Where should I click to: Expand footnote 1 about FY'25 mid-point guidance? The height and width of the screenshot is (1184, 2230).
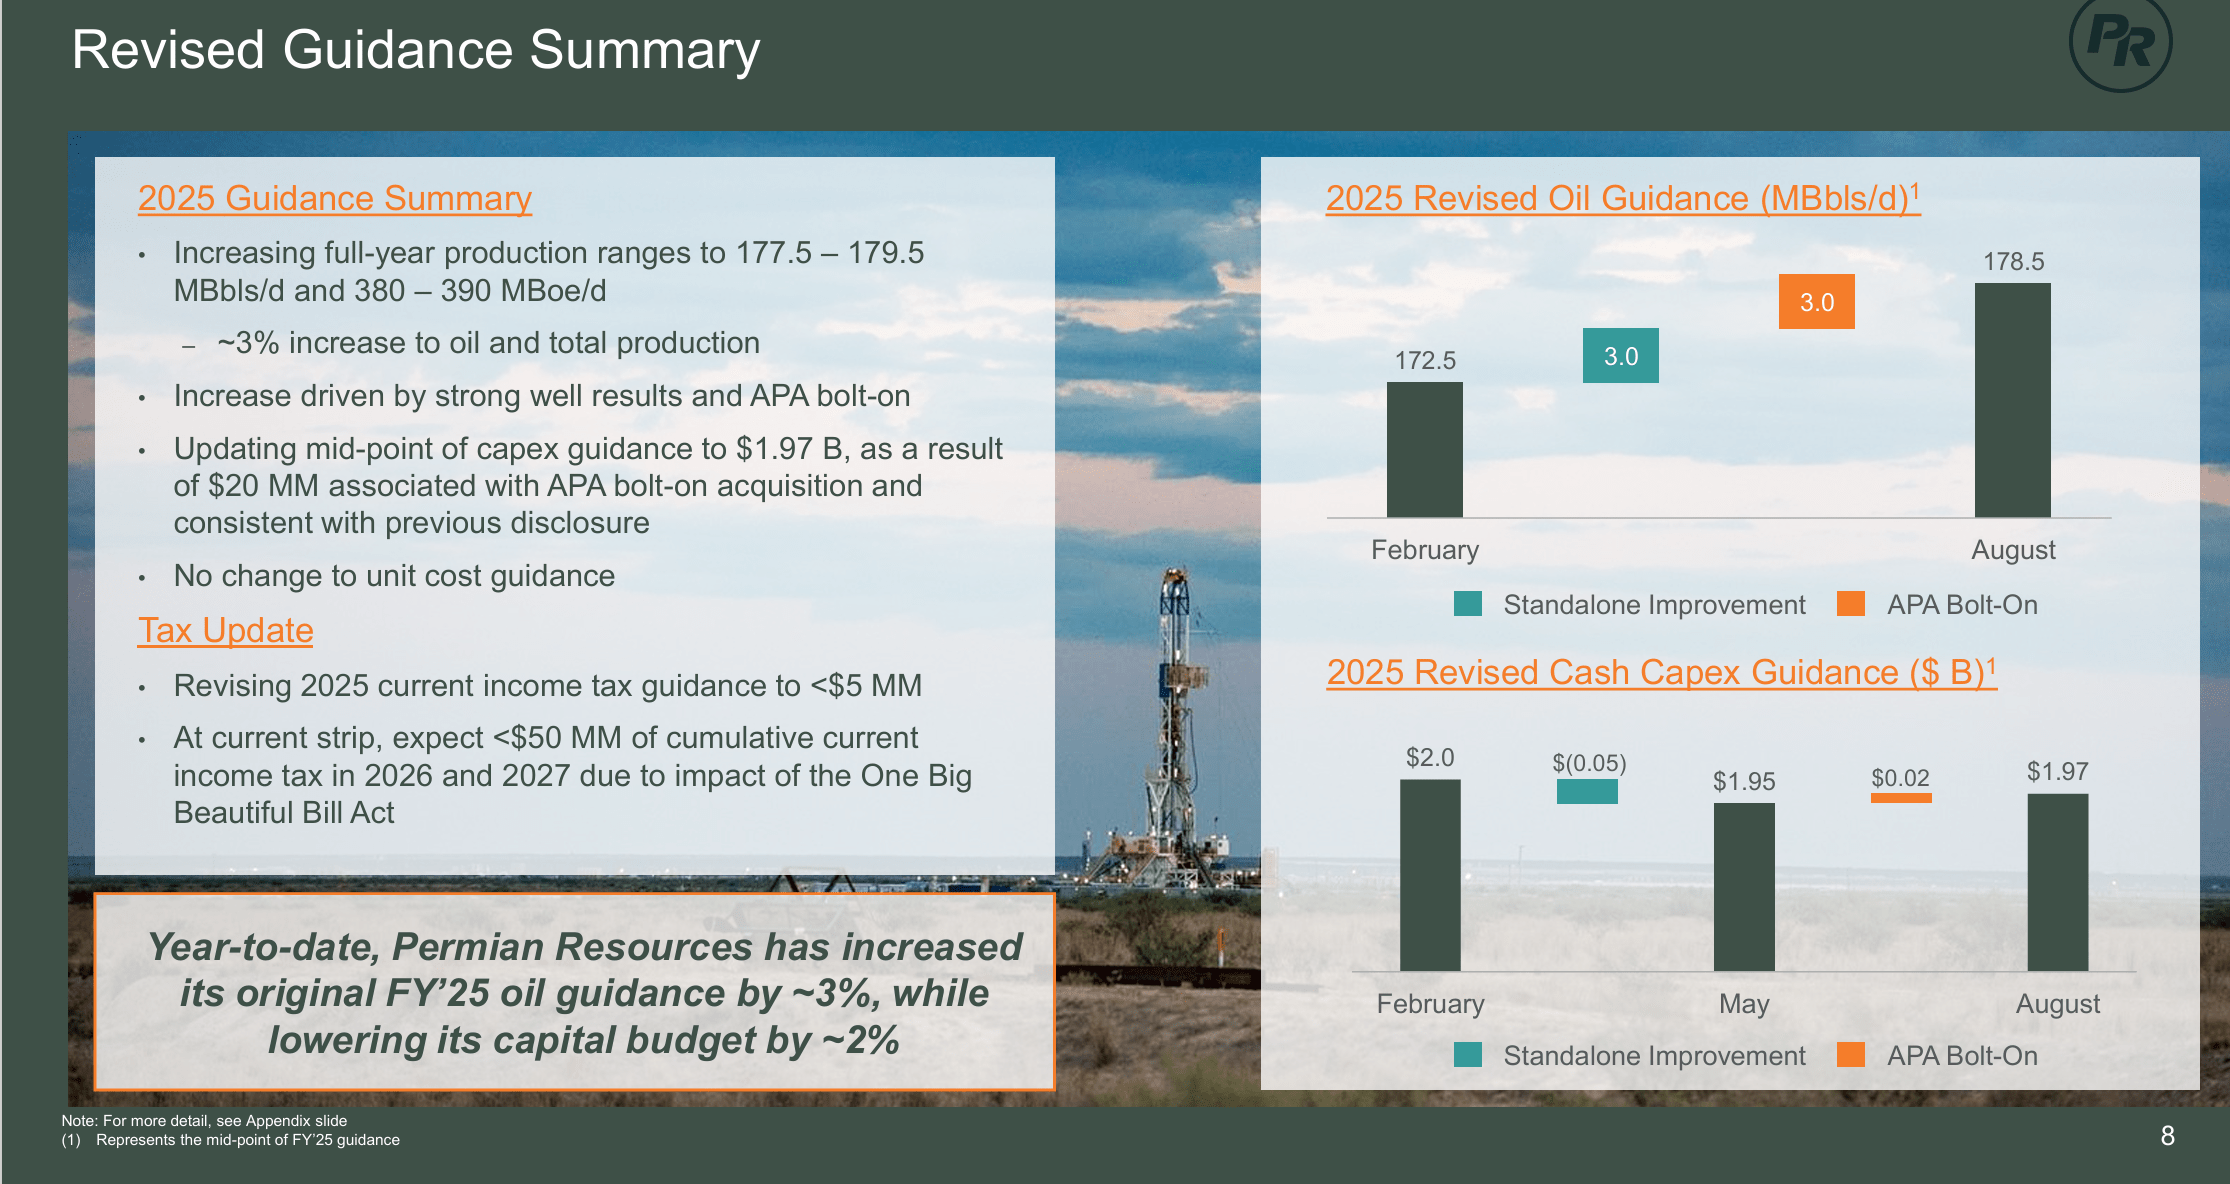[230, 1139]
